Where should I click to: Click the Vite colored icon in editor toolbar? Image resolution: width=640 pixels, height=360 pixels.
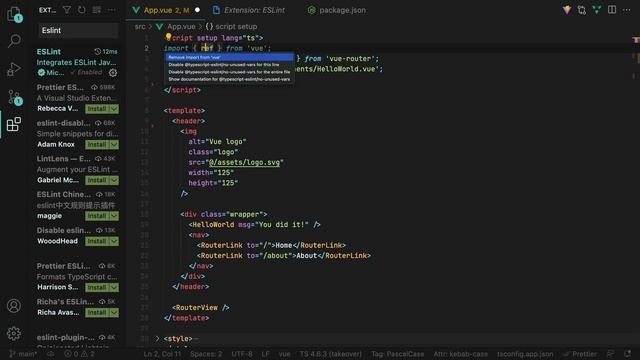point(567,10)
